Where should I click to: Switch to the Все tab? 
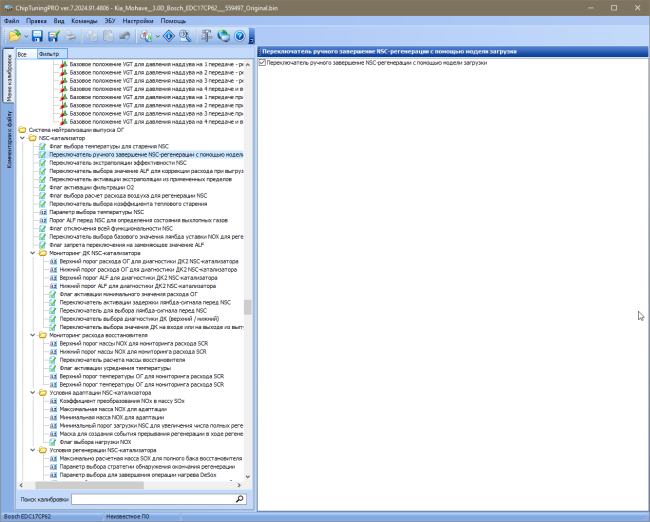[26, 54]
